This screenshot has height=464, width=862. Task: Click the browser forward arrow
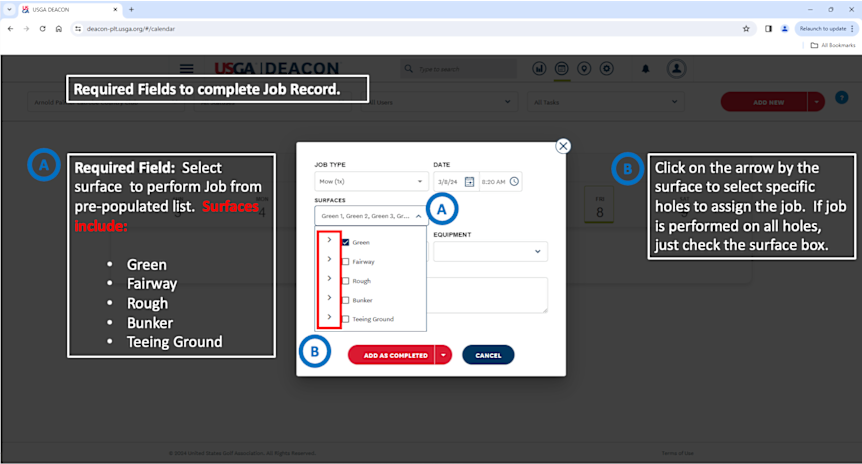tap(26, 29)
